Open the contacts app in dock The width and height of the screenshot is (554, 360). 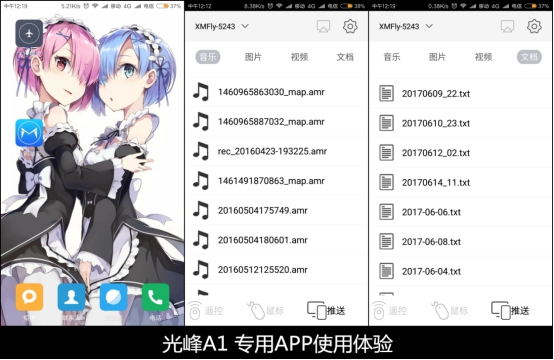coord(71,297)
